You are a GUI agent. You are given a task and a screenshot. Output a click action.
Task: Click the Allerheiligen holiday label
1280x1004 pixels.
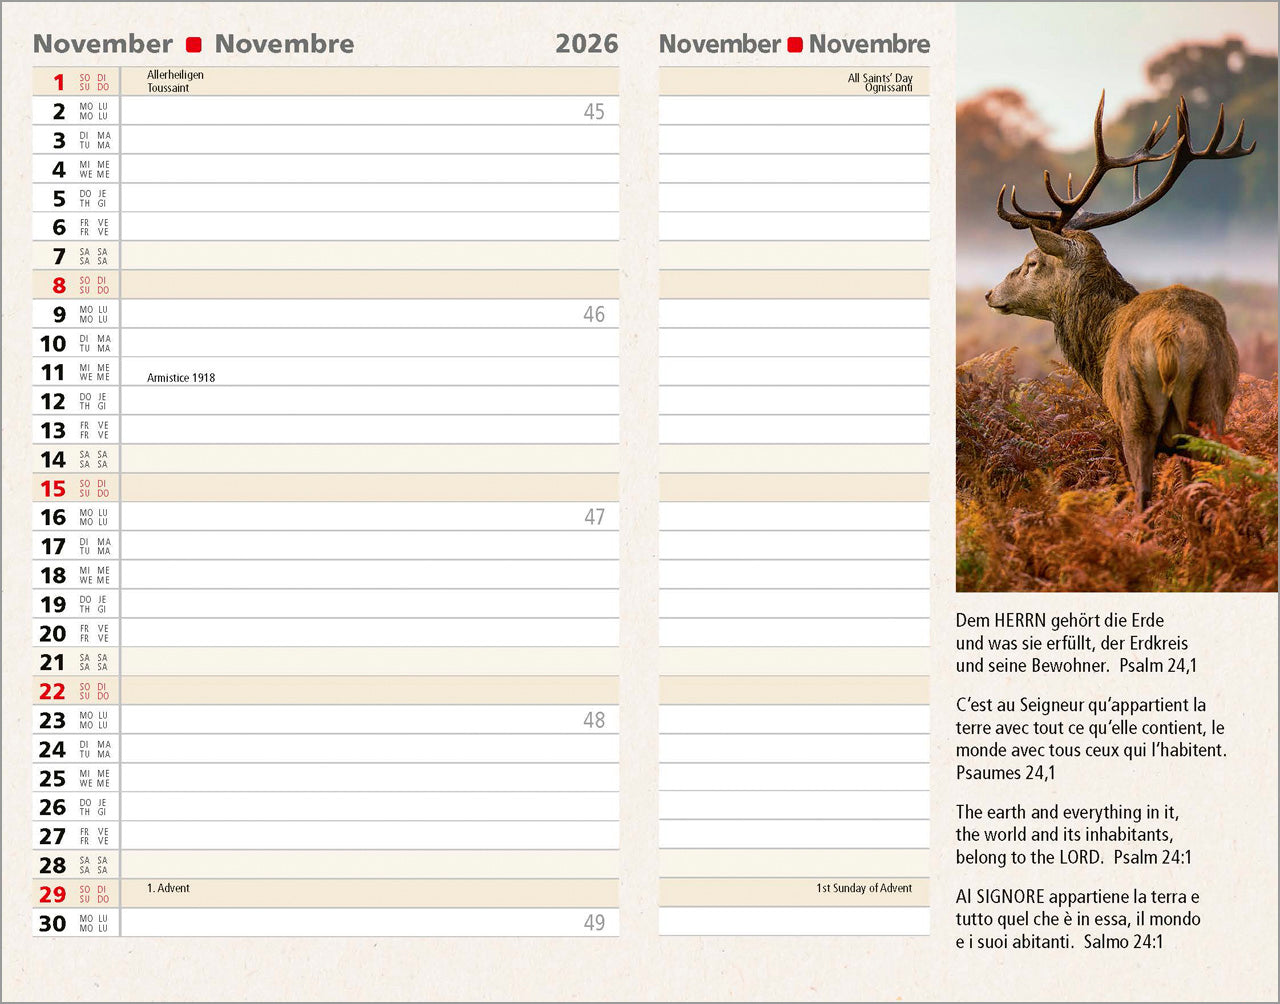(x=175, y=75)
